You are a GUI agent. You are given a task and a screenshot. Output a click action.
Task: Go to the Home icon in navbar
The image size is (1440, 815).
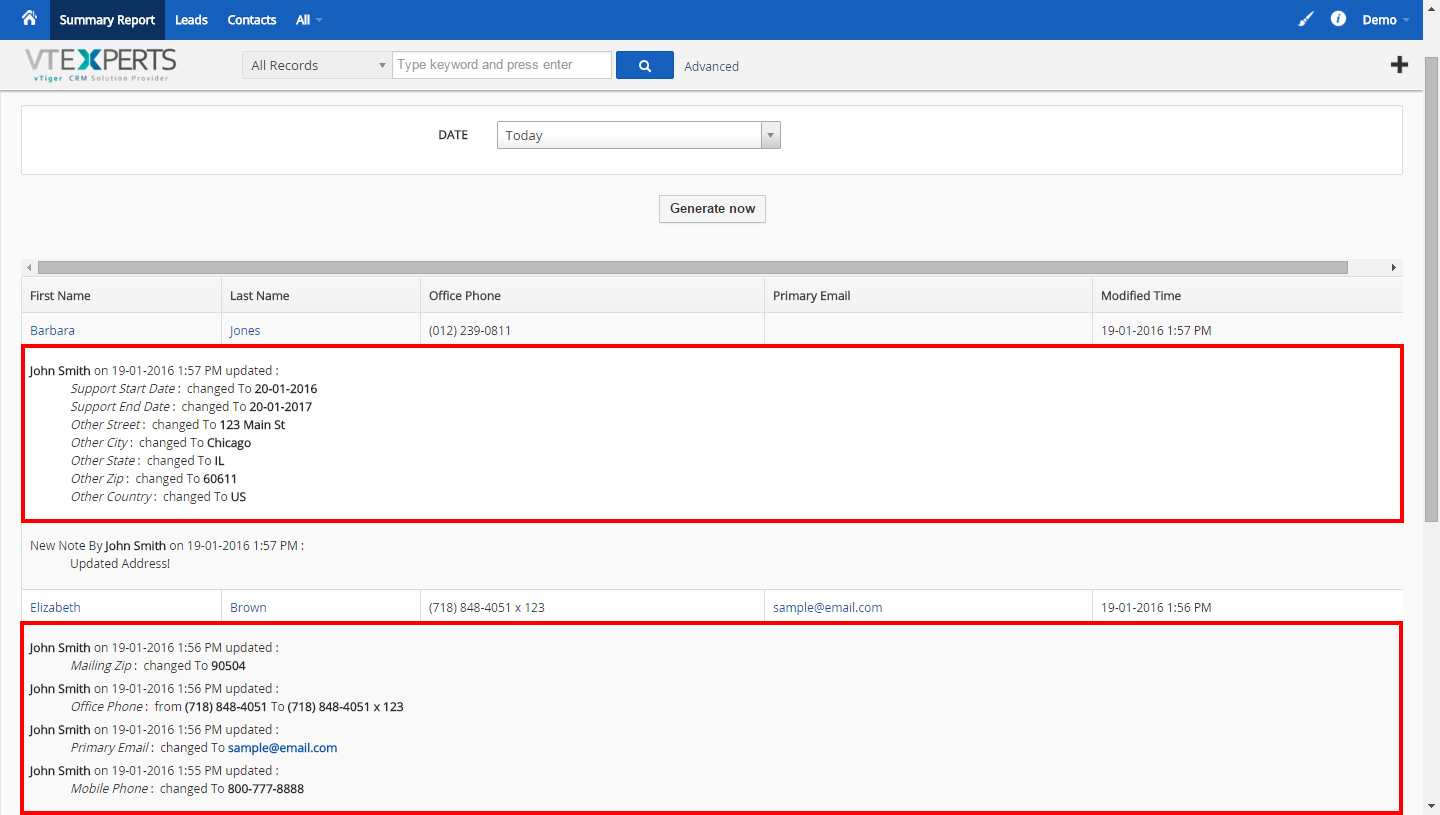[x=29, y=19]
